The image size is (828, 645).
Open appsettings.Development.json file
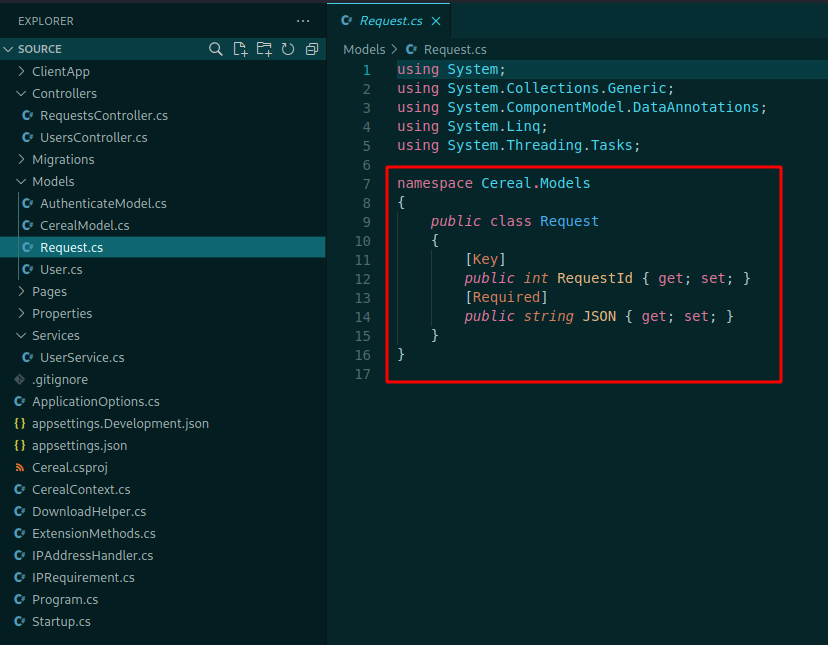(163, 424)
